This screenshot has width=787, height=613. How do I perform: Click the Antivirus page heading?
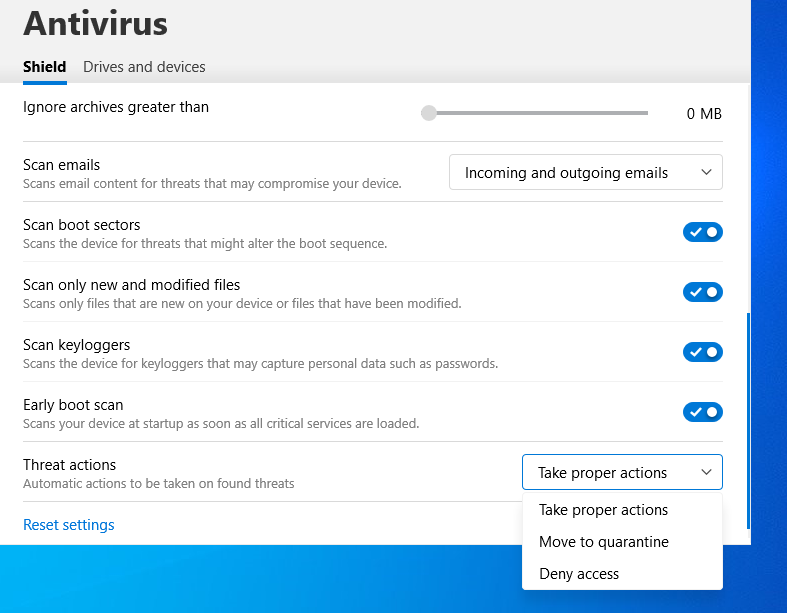95,22
